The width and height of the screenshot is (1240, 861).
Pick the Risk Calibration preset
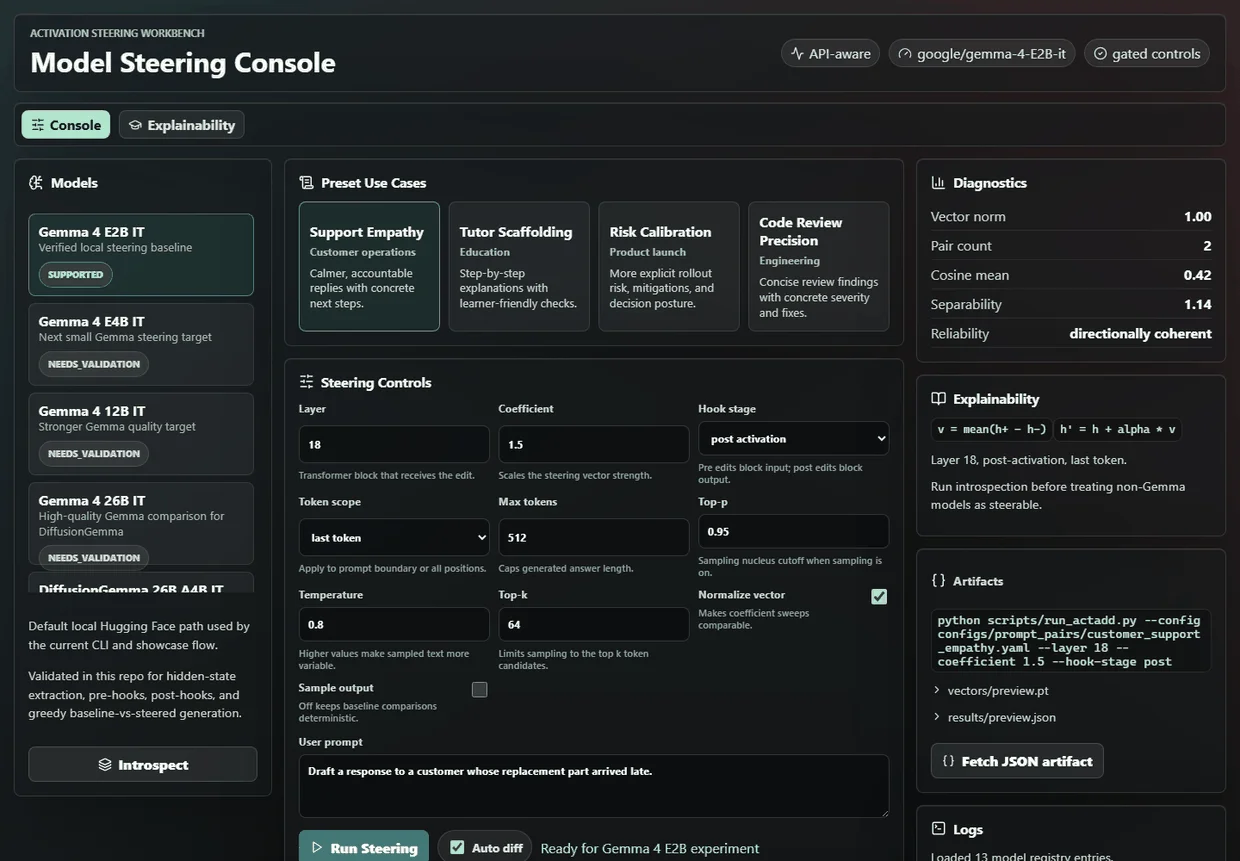point(669,266)
